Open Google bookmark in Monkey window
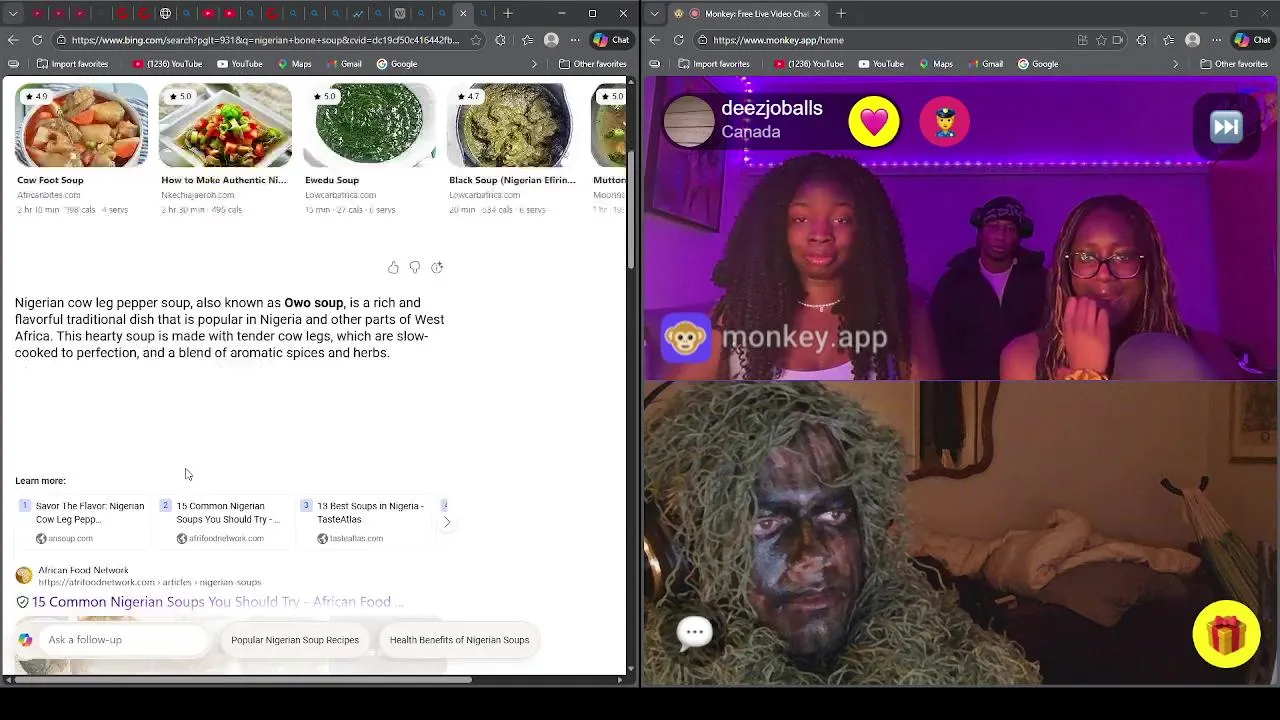This screenshot has width=1280, height=720. (1038, 64)
